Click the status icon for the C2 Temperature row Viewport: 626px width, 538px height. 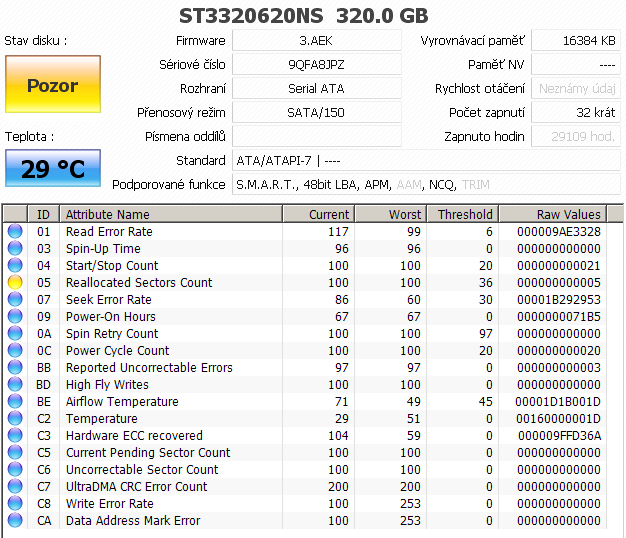tap(15, 418)
